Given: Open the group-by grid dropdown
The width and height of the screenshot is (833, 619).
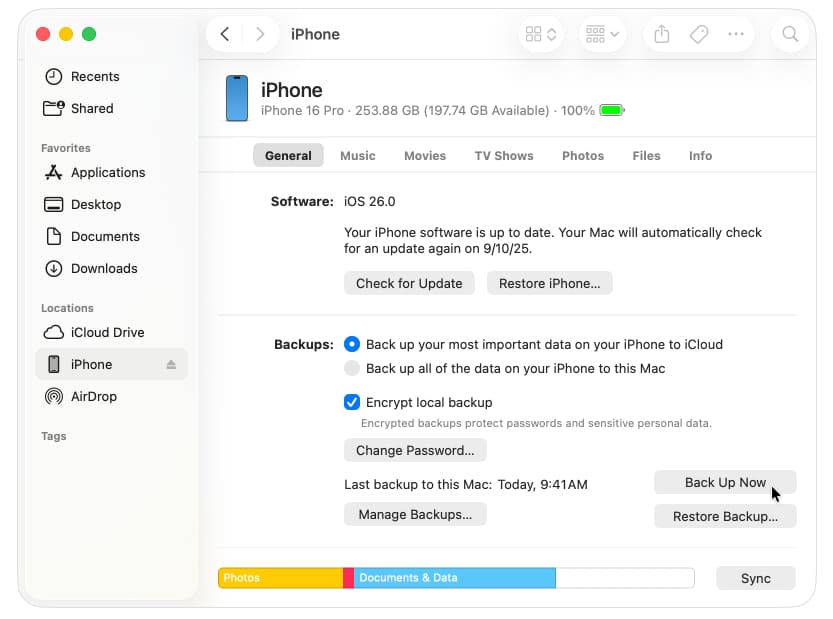Looking at the screenshot, I should (x=602, y=35).
